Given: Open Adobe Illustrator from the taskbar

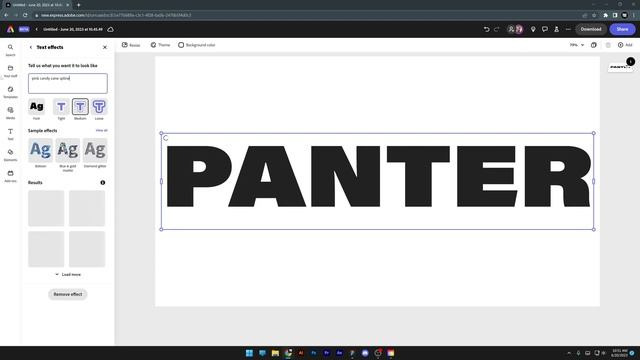Looking at the screenshot, I should (x=301, y=353).
